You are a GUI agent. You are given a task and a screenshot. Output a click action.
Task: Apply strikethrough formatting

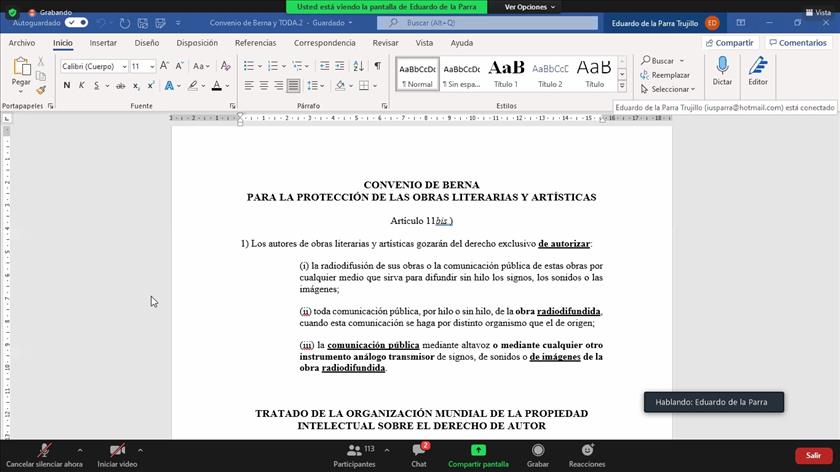tap(121, 86)
